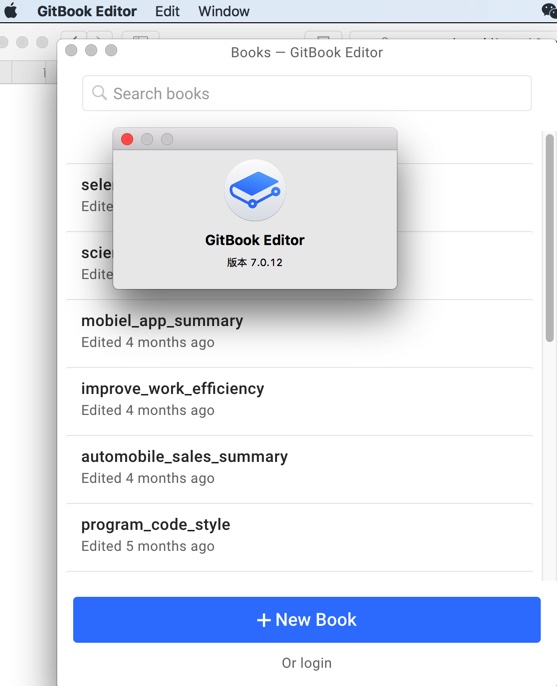The image size is (557, 686).
Task: Open the Edit menu
Action: (x=167, y=11)
